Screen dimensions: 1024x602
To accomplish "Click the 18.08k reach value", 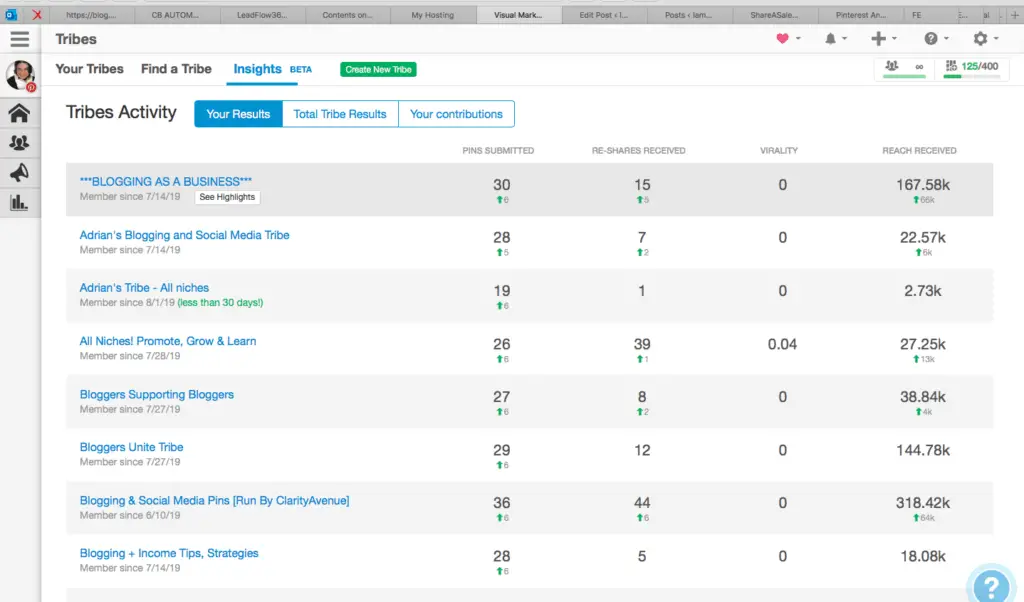I will (923, 556).
